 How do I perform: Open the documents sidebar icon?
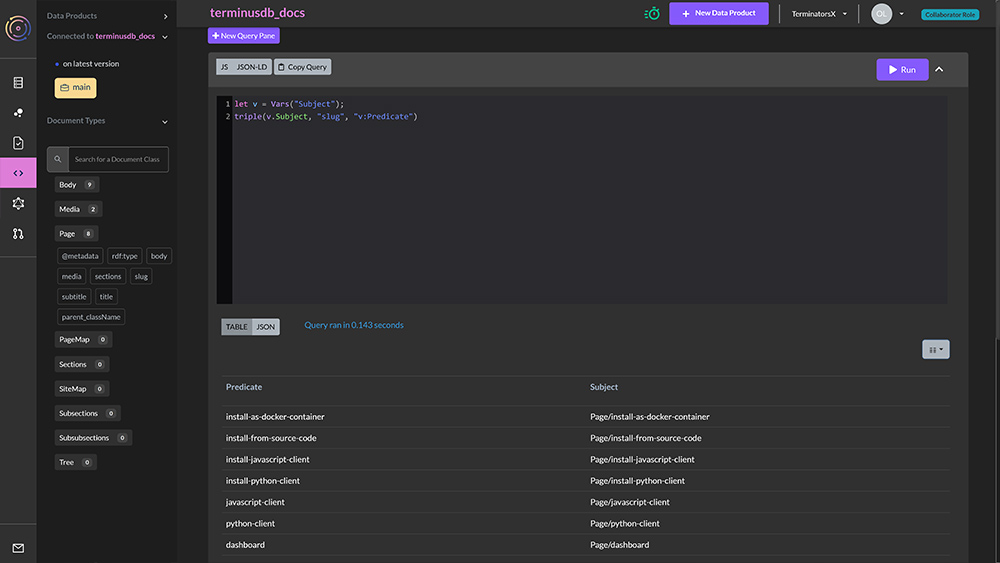[18, 143]
